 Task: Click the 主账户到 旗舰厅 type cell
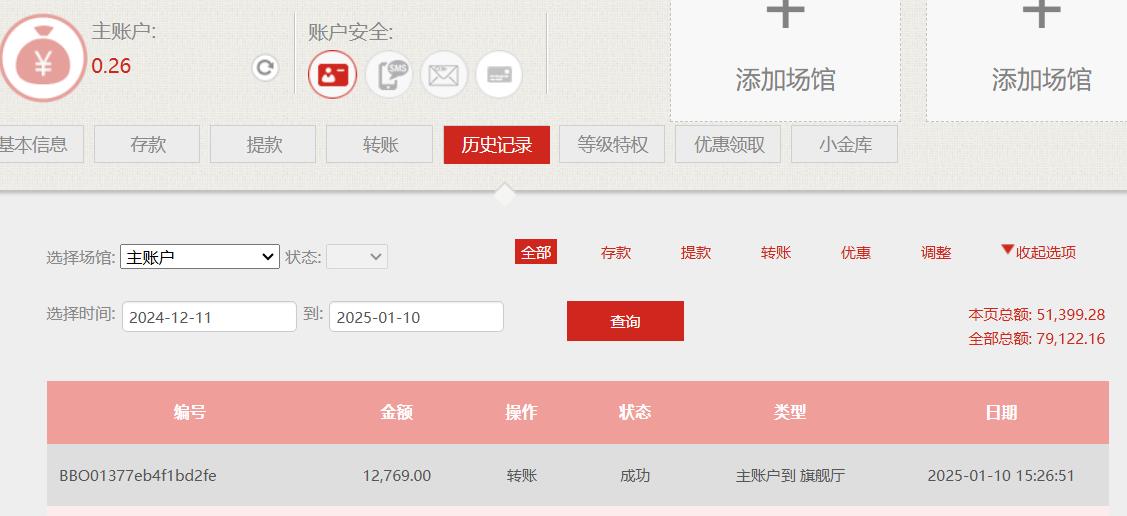(790, 476)
